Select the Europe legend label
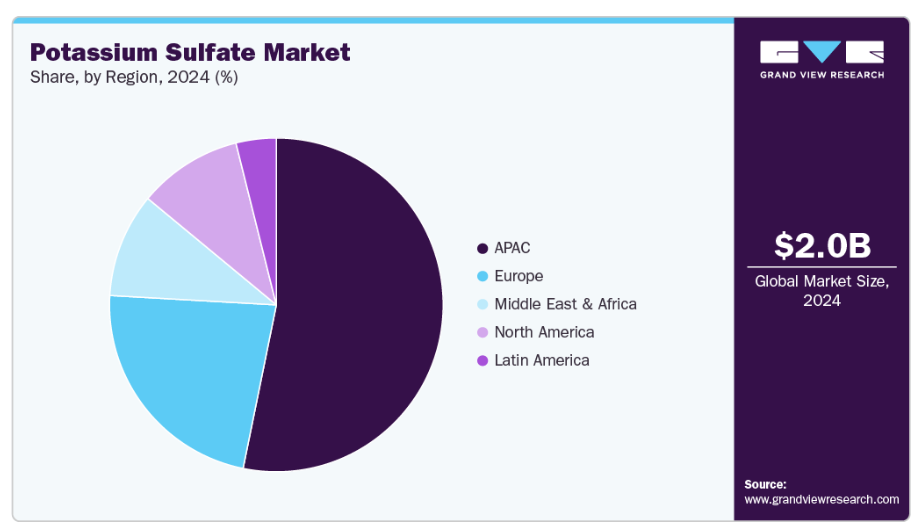This screenshot has height=527, width=913. [519, 276]
